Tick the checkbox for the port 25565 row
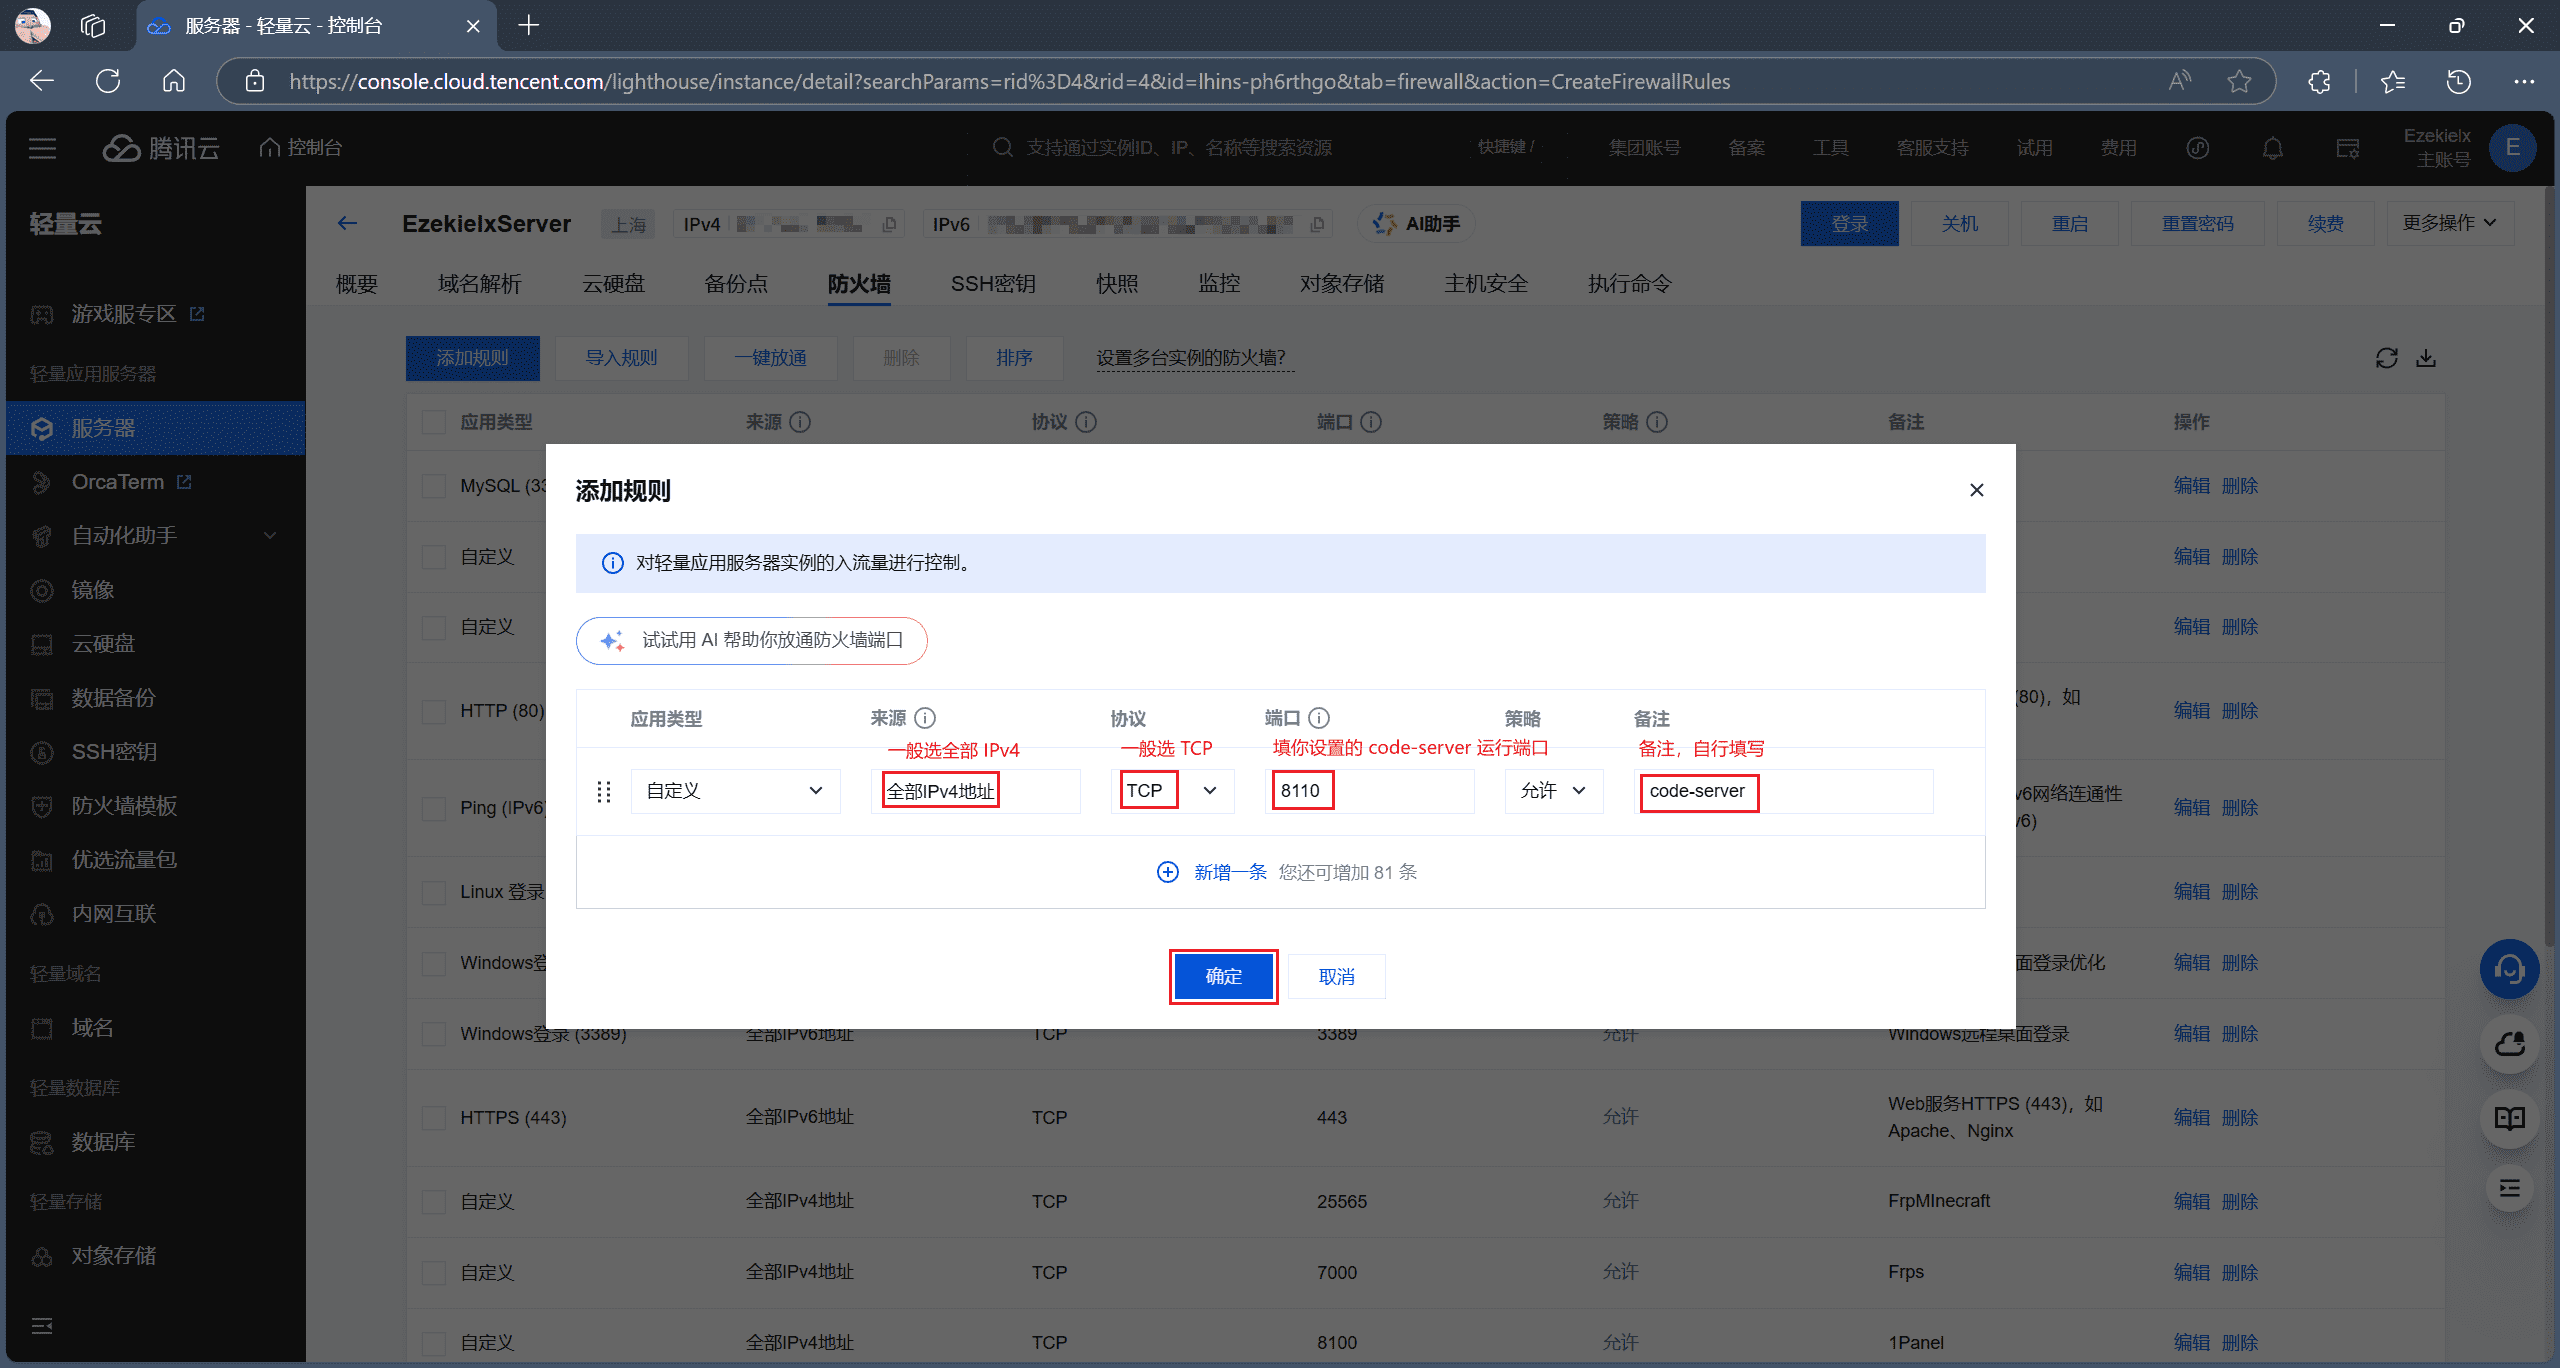Screen dimensions: 2560x1368 click(x=433, y=1202)
